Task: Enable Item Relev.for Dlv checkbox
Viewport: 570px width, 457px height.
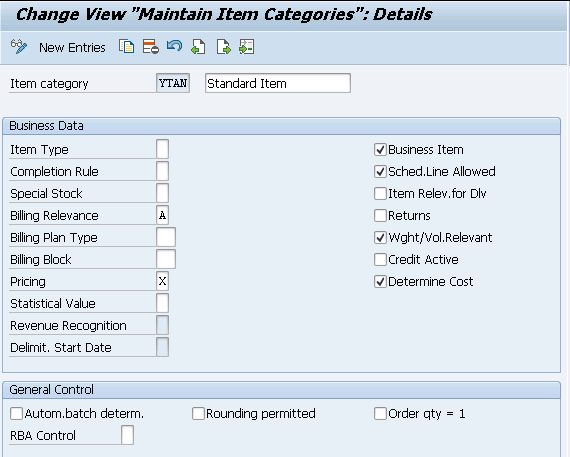Action: pos(380,193)
